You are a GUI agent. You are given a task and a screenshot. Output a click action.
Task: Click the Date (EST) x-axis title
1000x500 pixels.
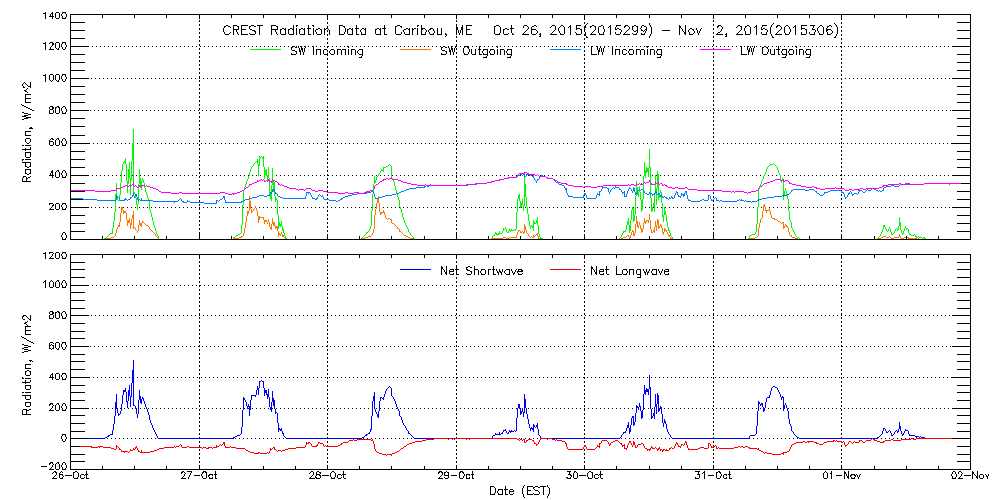click(521, 491)
